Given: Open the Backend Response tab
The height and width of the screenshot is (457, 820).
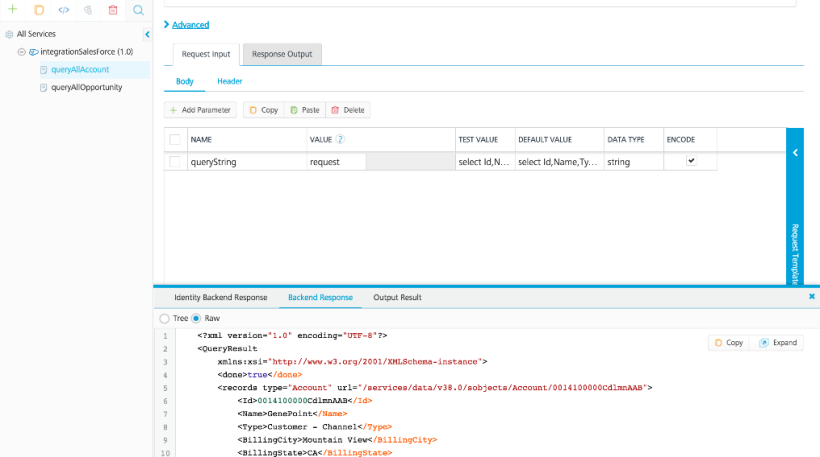Looking at the screenshot, I should pyautogui.click(x=320, y=298).
